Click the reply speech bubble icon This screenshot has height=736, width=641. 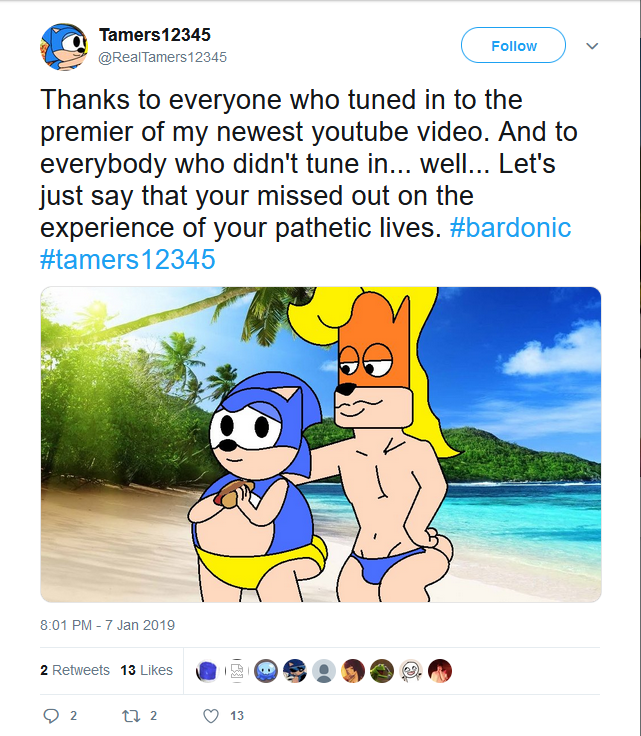[53, 715]
